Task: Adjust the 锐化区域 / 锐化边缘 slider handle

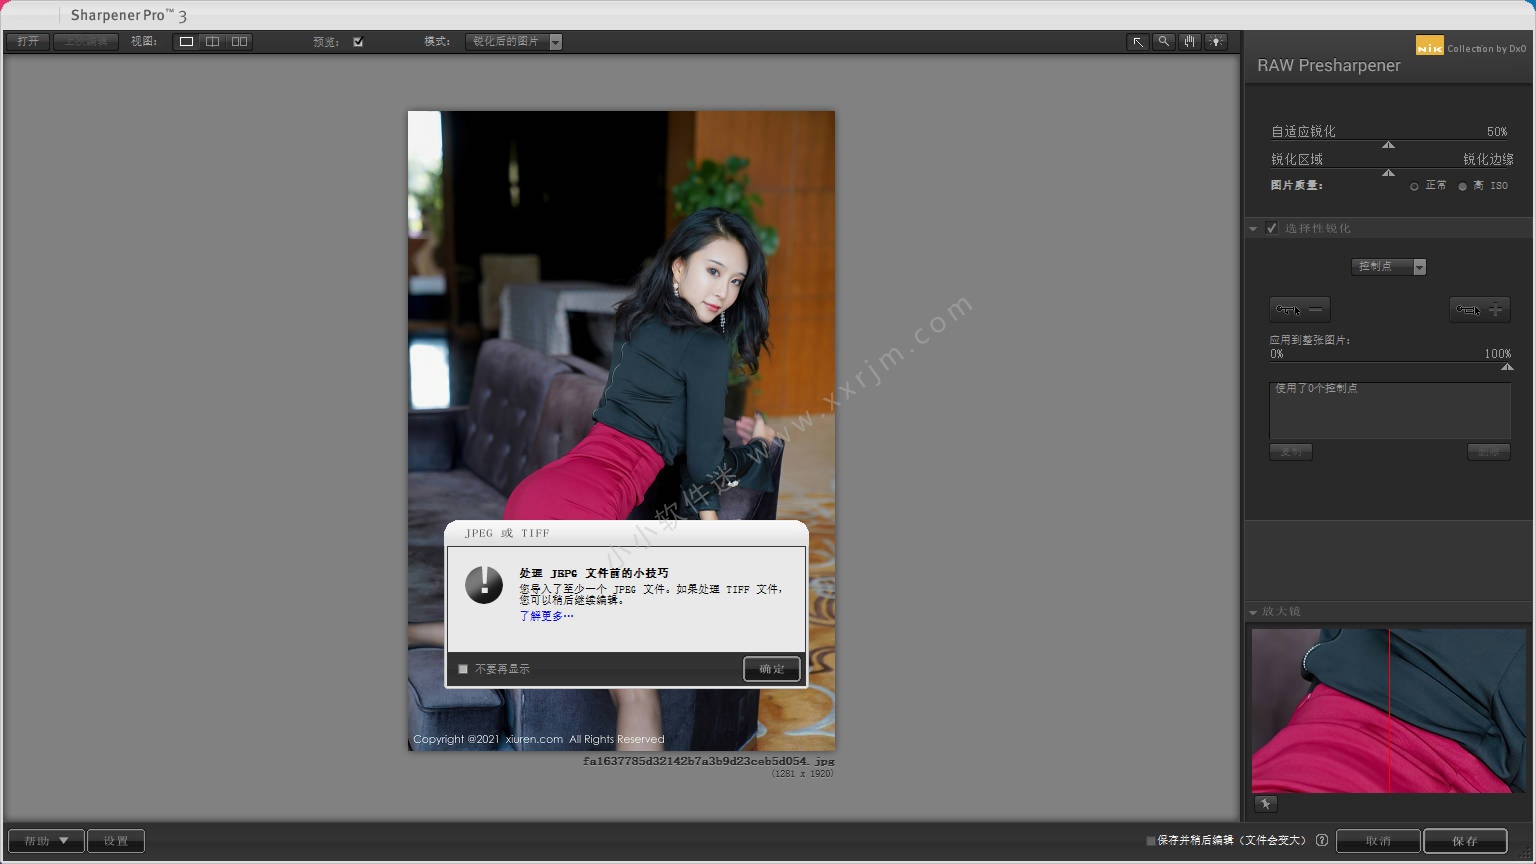Action: pyautogui.click(x=1388, y=173)
